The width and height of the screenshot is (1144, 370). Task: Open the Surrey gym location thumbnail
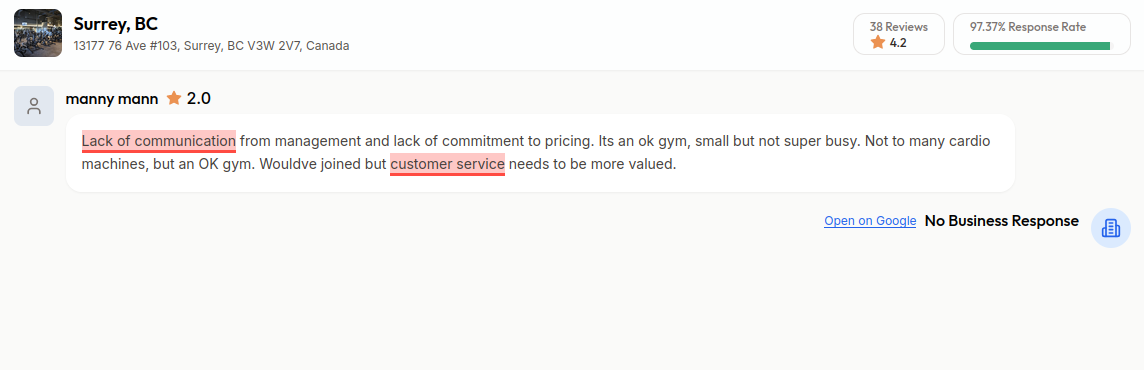point(38,33)
